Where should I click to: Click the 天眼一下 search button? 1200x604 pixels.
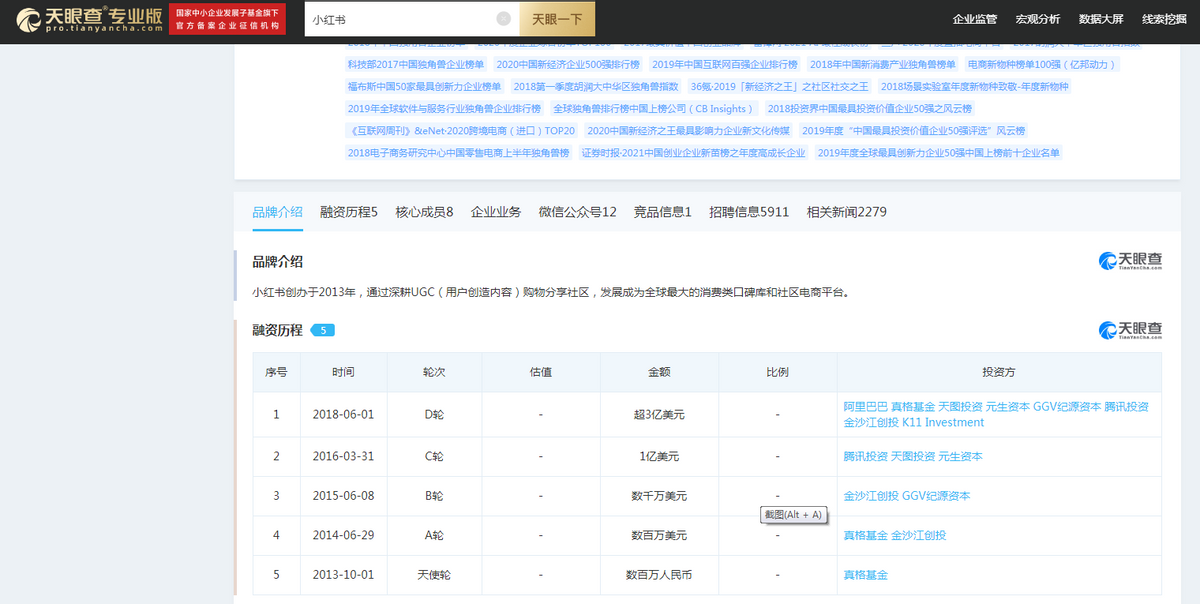pyautogui.click(x=556, y=18)
